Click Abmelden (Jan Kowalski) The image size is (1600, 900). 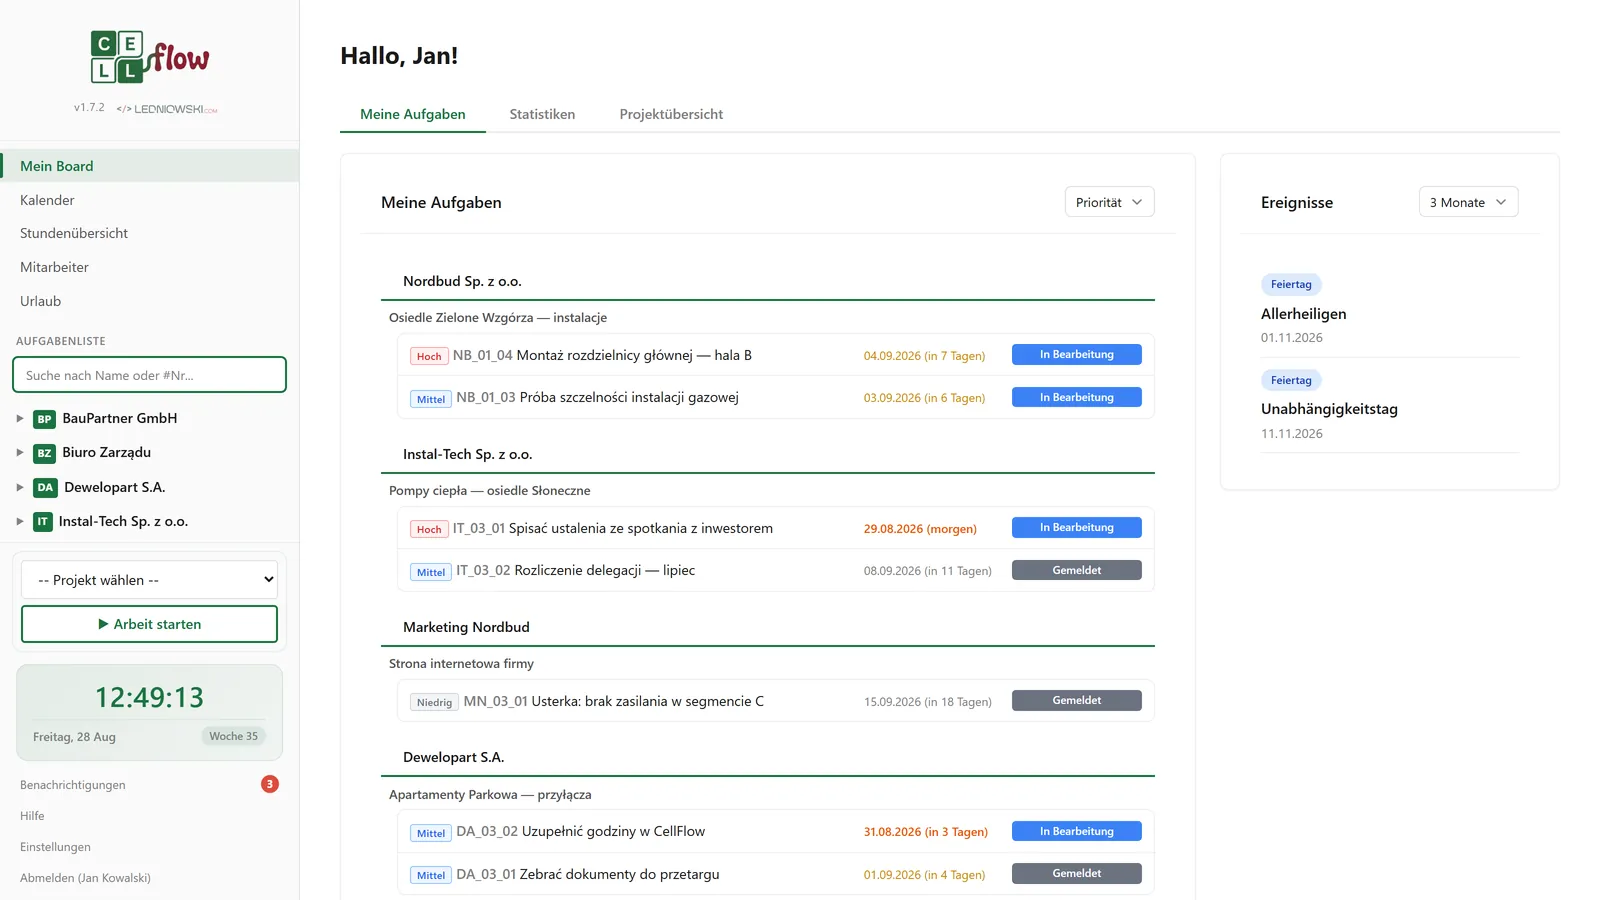[85, 878]
